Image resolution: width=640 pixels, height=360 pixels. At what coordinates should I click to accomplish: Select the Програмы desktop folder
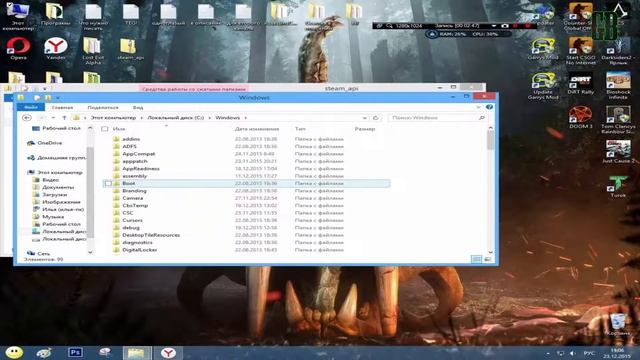tap(56, 14)
